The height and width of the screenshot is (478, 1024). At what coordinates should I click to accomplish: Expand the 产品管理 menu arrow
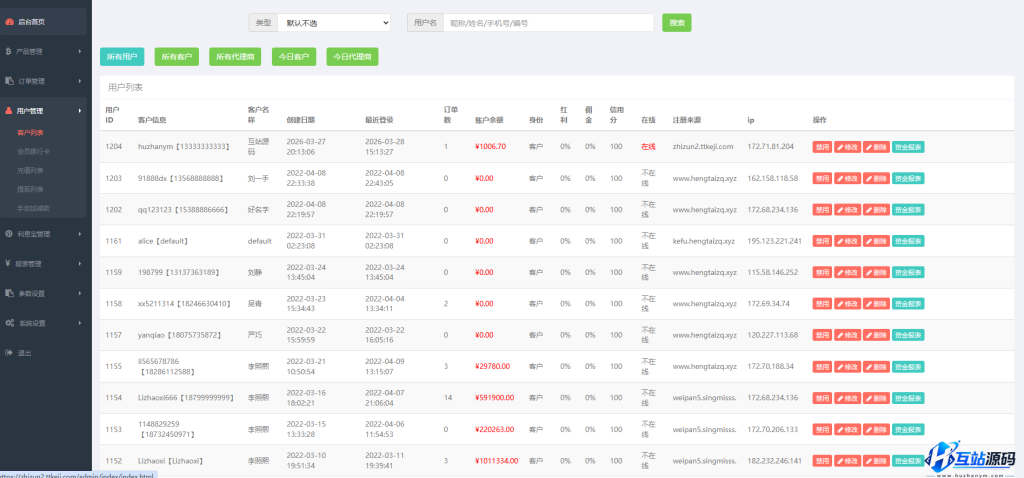point(80,51)
